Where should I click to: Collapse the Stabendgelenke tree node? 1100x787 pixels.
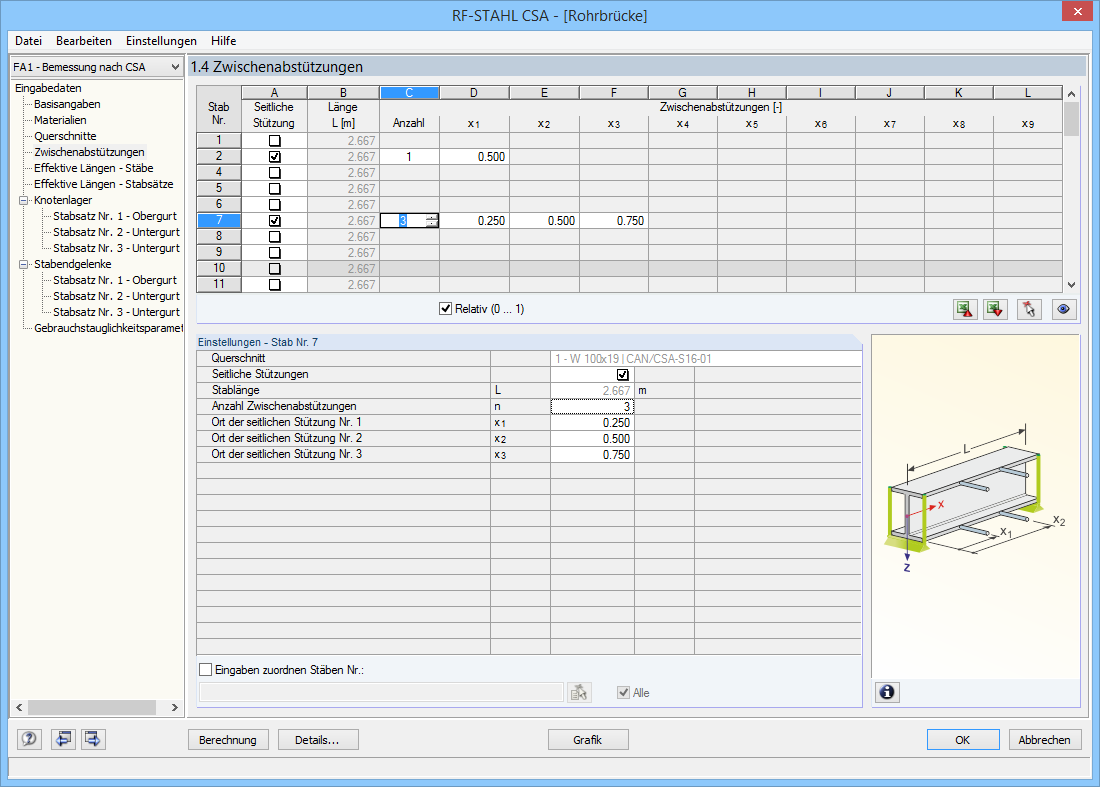point(24,264)
